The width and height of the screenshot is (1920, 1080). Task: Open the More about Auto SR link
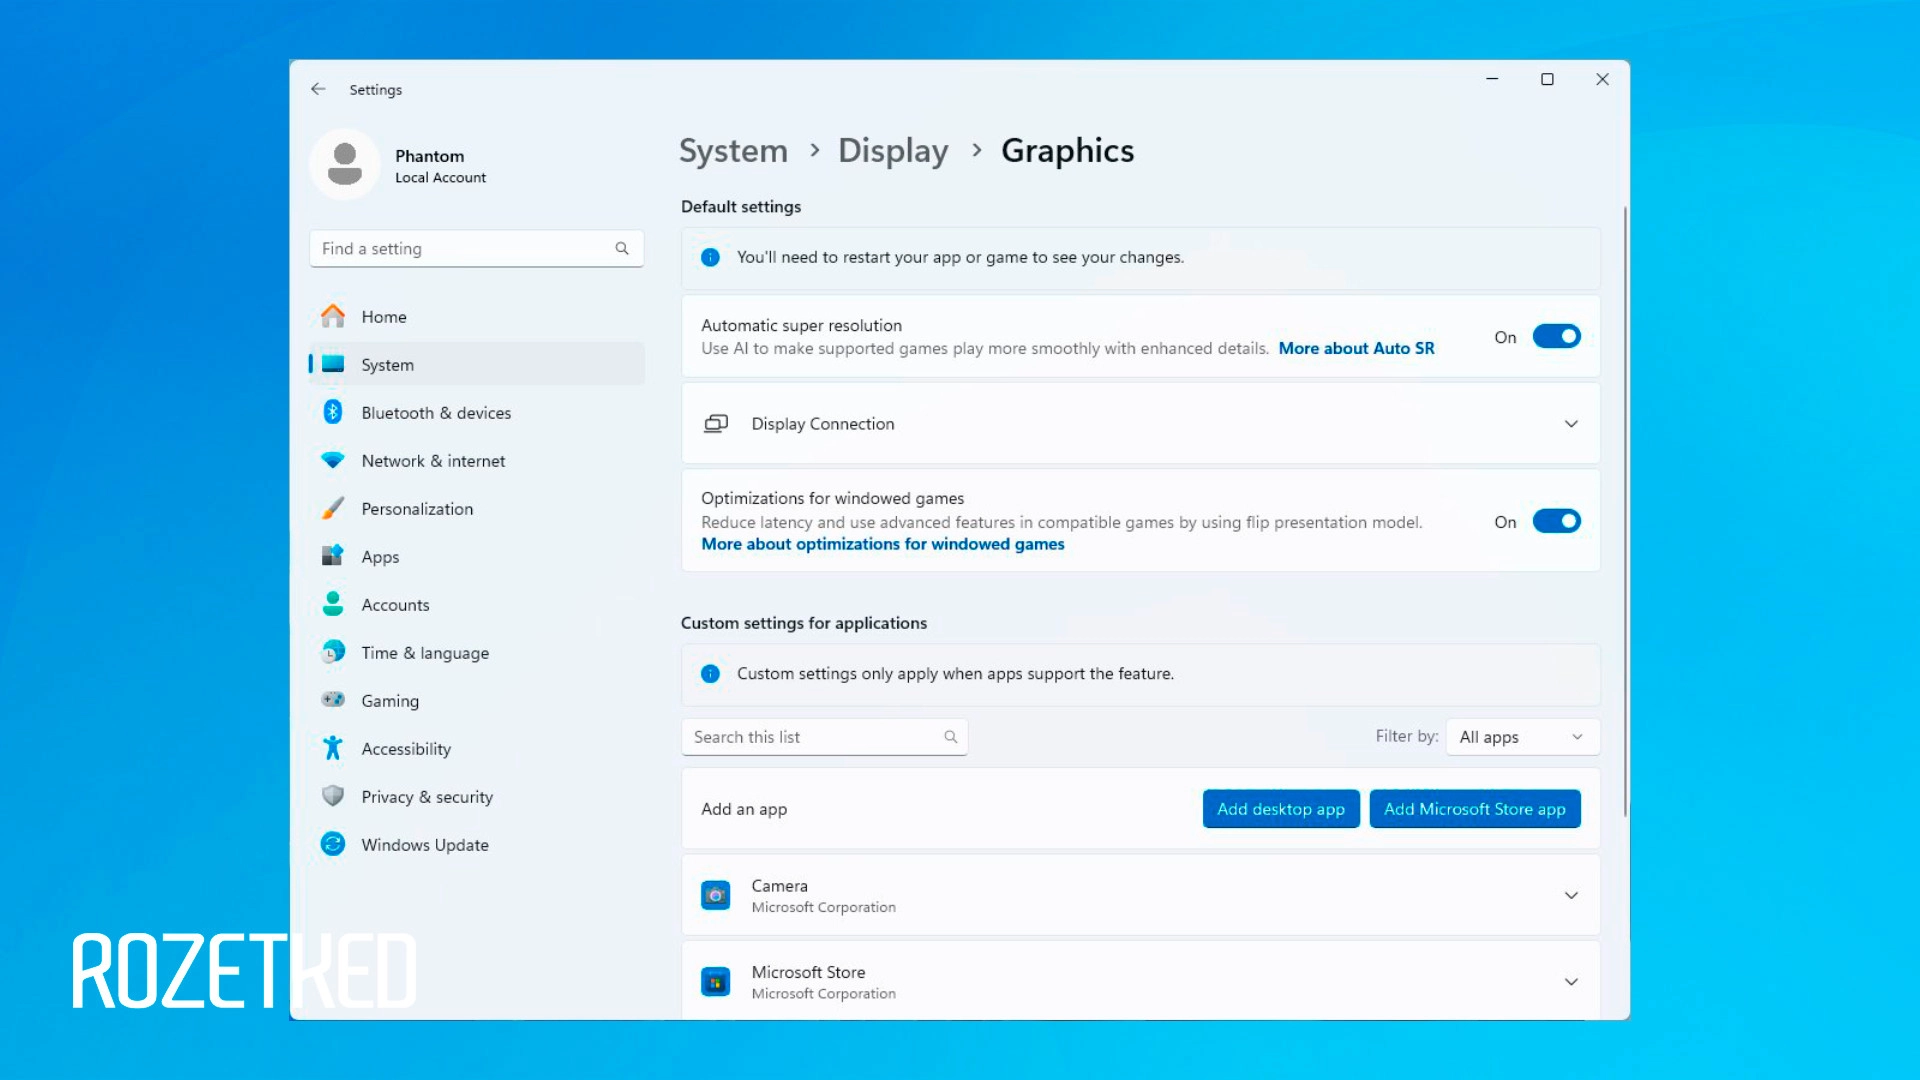1356,348
